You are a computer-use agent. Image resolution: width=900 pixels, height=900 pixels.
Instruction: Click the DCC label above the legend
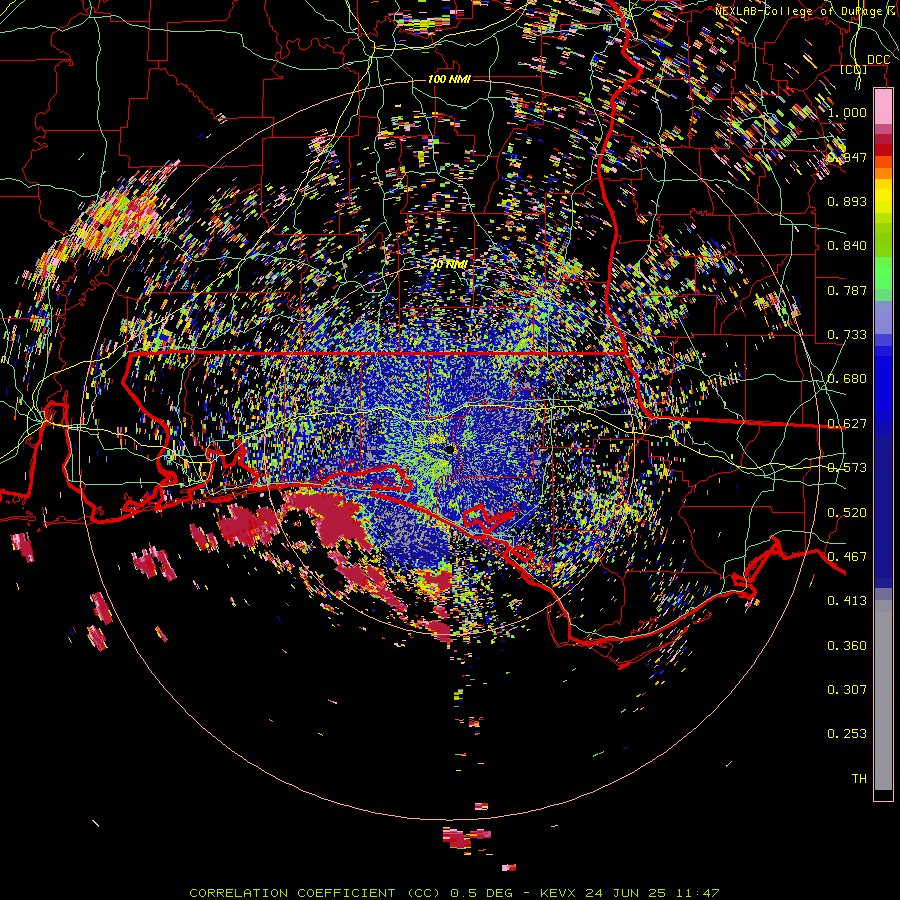(x=878, y=59)
